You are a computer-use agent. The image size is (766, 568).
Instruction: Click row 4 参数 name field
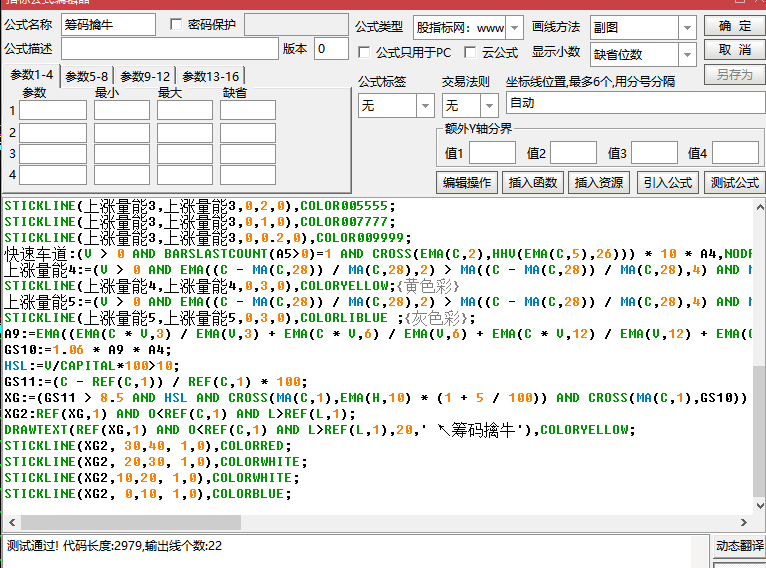(x=53, y=175)
